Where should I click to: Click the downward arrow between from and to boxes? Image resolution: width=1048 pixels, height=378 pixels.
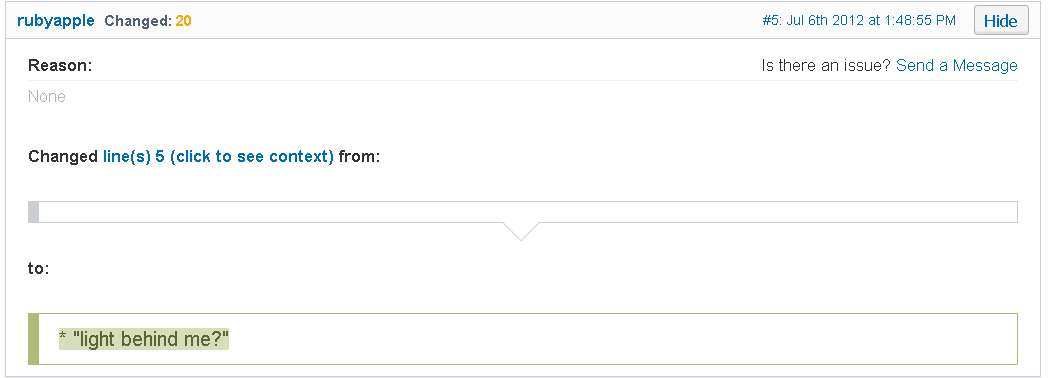pyautogui.click(x=520, y=231)
